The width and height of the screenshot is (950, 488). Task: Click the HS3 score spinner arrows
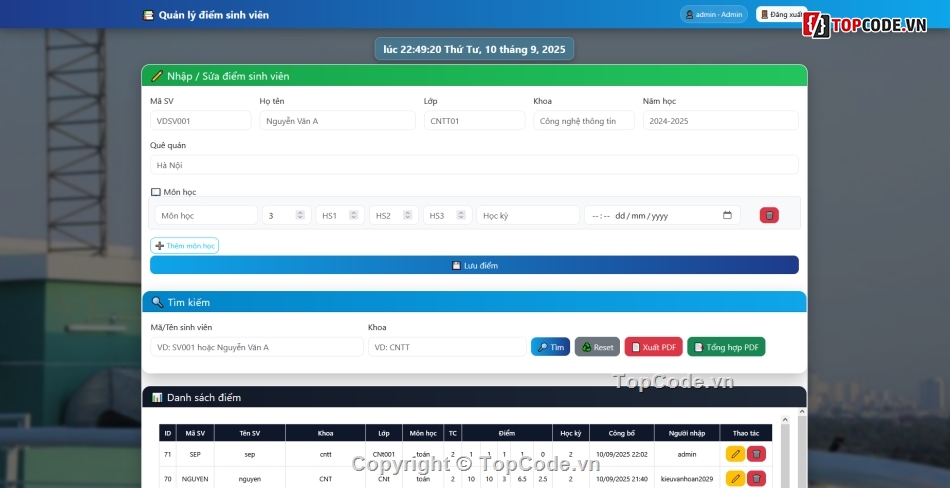(462, 215)
